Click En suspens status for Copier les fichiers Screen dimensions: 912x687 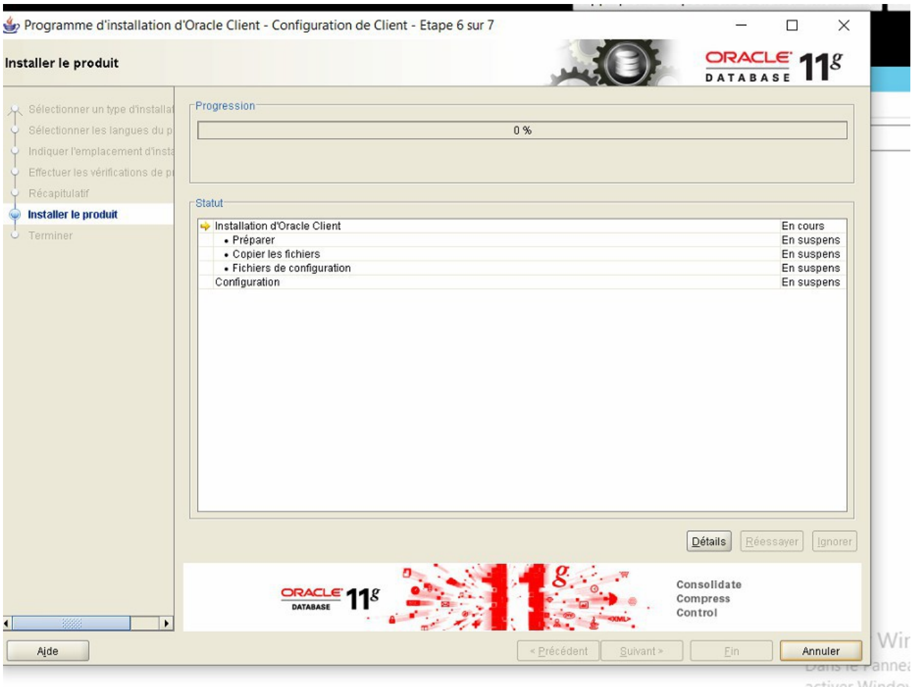tap(811, 254)
